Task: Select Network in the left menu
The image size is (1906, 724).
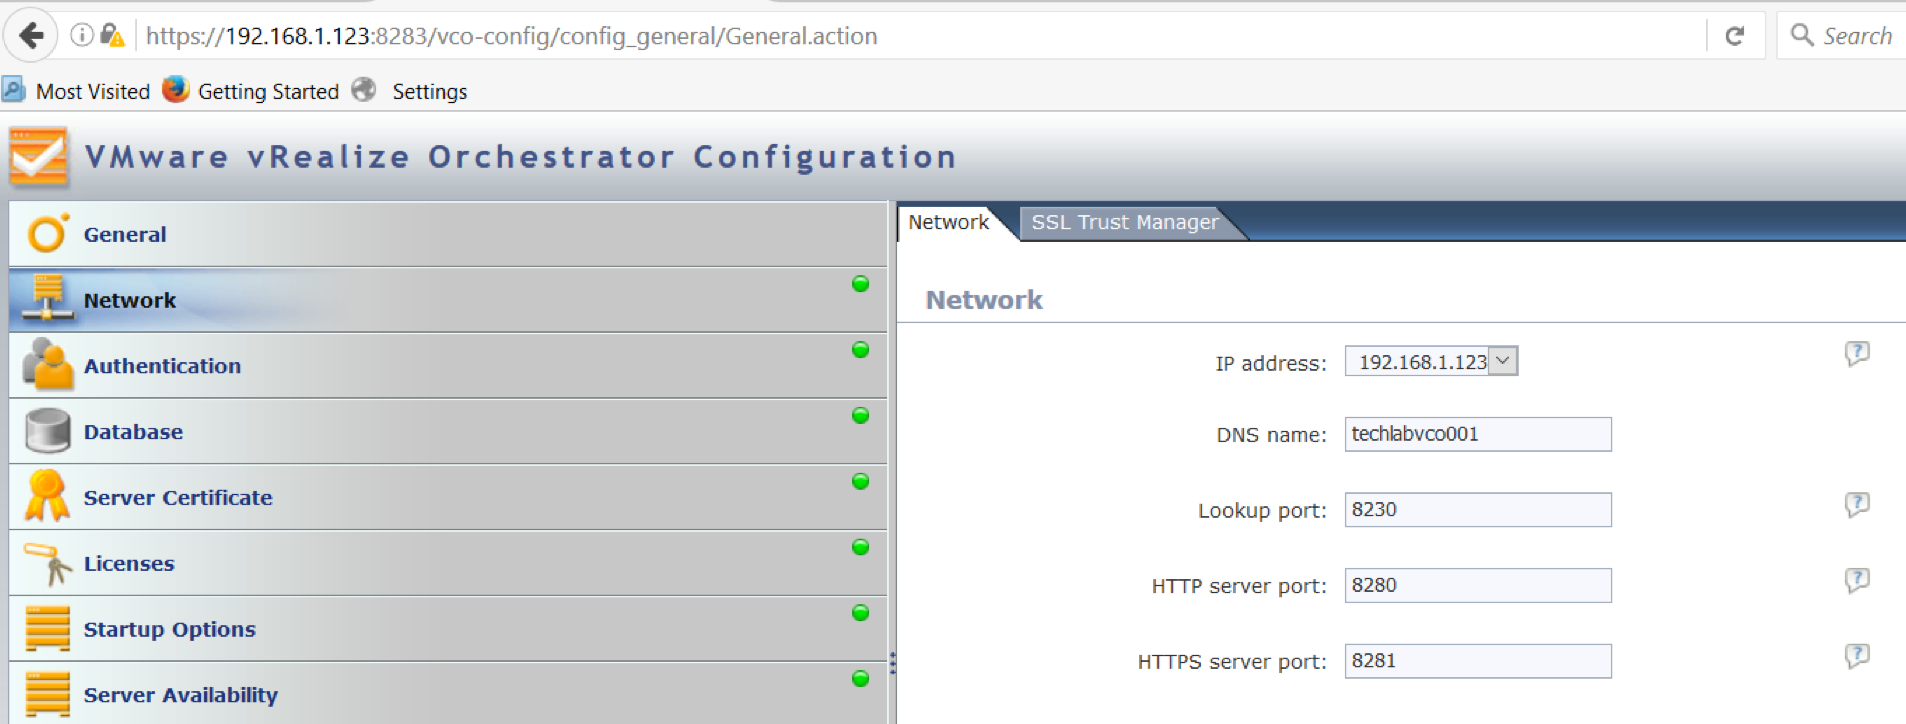Action: [x=448, y=300]
